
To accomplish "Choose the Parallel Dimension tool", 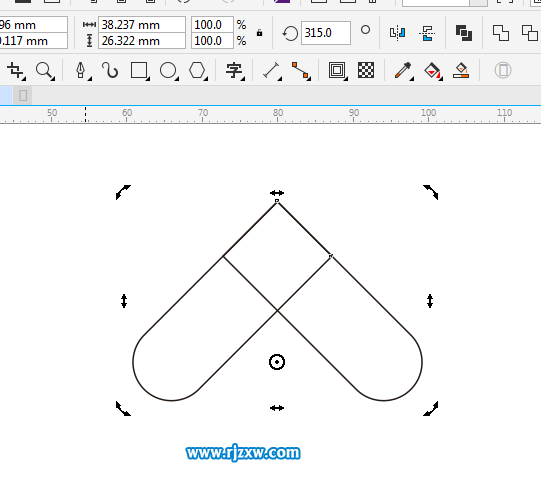I will (x=271, y=70).
